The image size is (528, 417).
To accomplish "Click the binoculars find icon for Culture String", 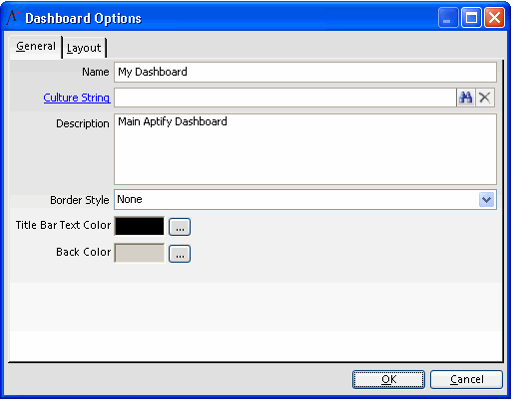I will pyautogui.click(x=466, y=98).
